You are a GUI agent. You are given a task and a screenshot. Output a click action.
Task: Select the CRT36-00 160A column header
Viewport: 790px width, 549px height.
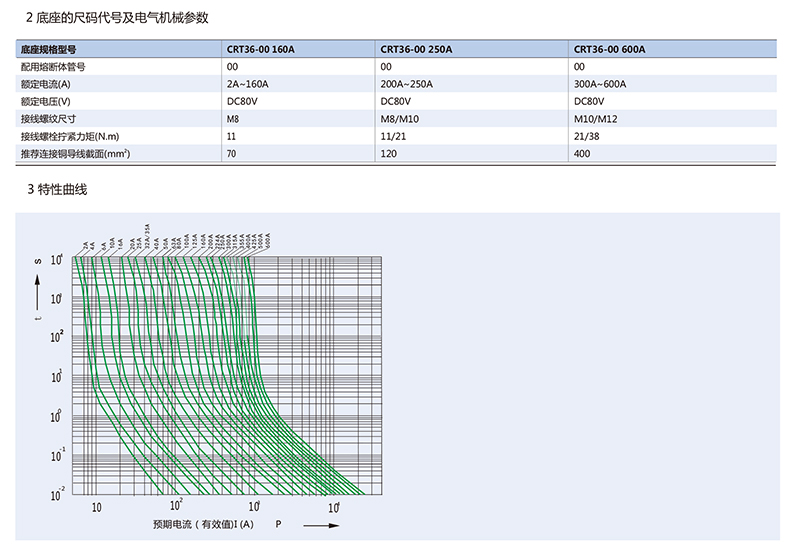pos(261,48)
